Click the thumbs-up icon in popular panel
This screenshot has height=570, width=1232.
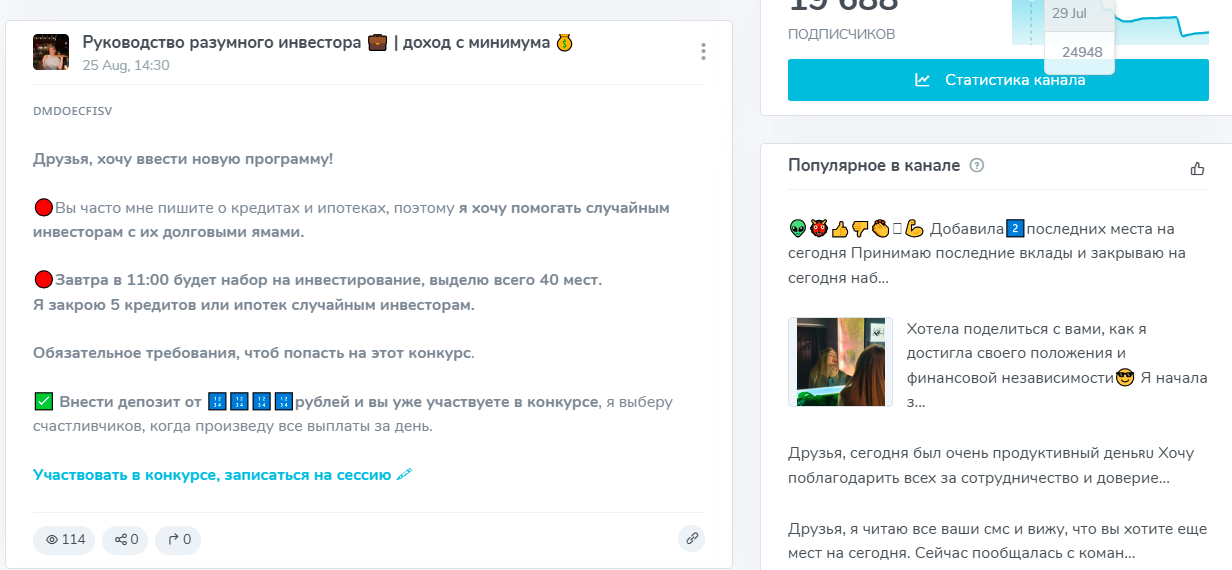click(1197, 168)
